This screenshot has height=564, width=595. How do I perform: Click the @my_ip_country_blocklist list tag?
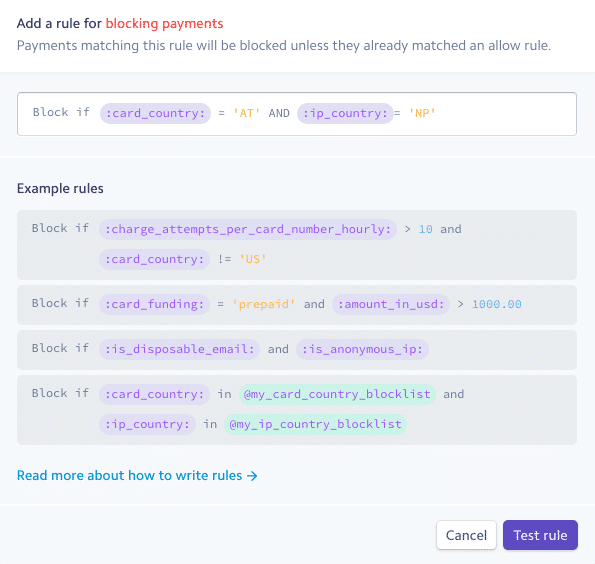[315, 424]
